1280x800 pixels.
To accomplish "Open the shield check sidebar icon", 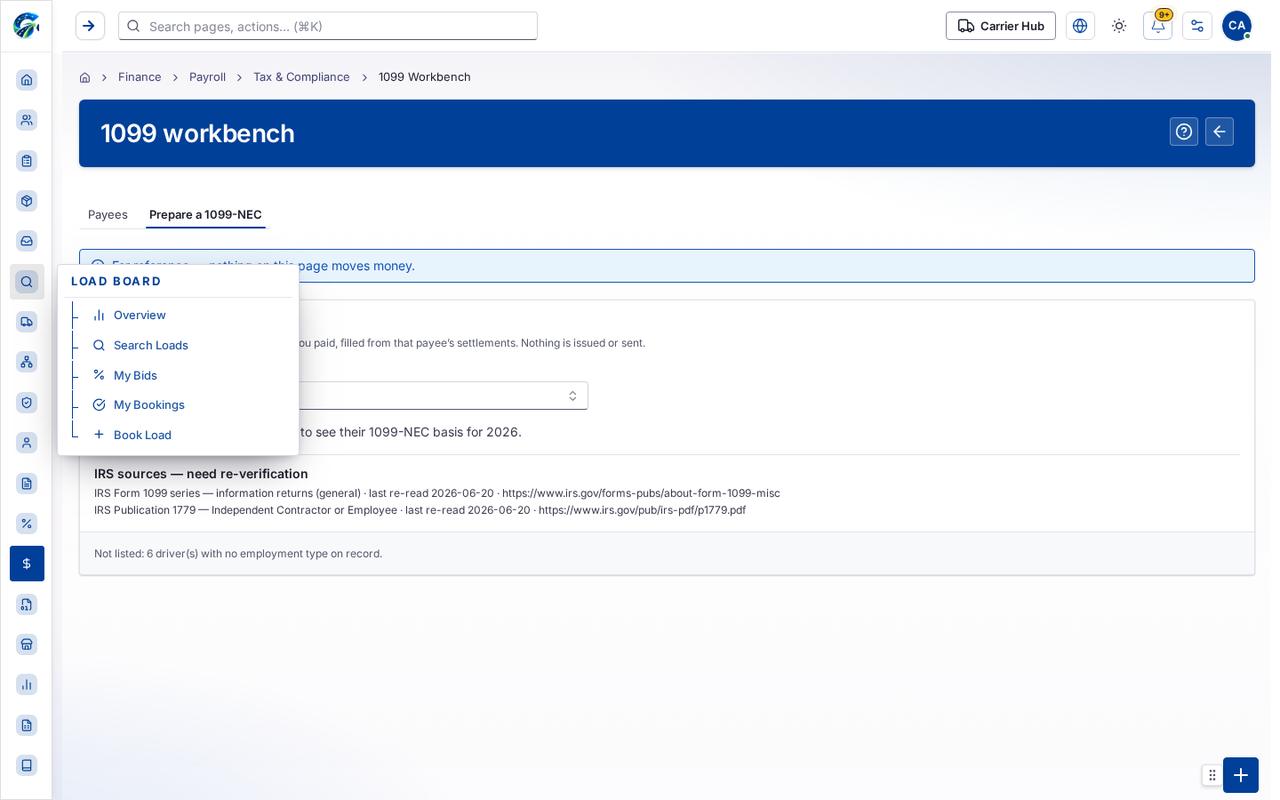I will [27, 403].
